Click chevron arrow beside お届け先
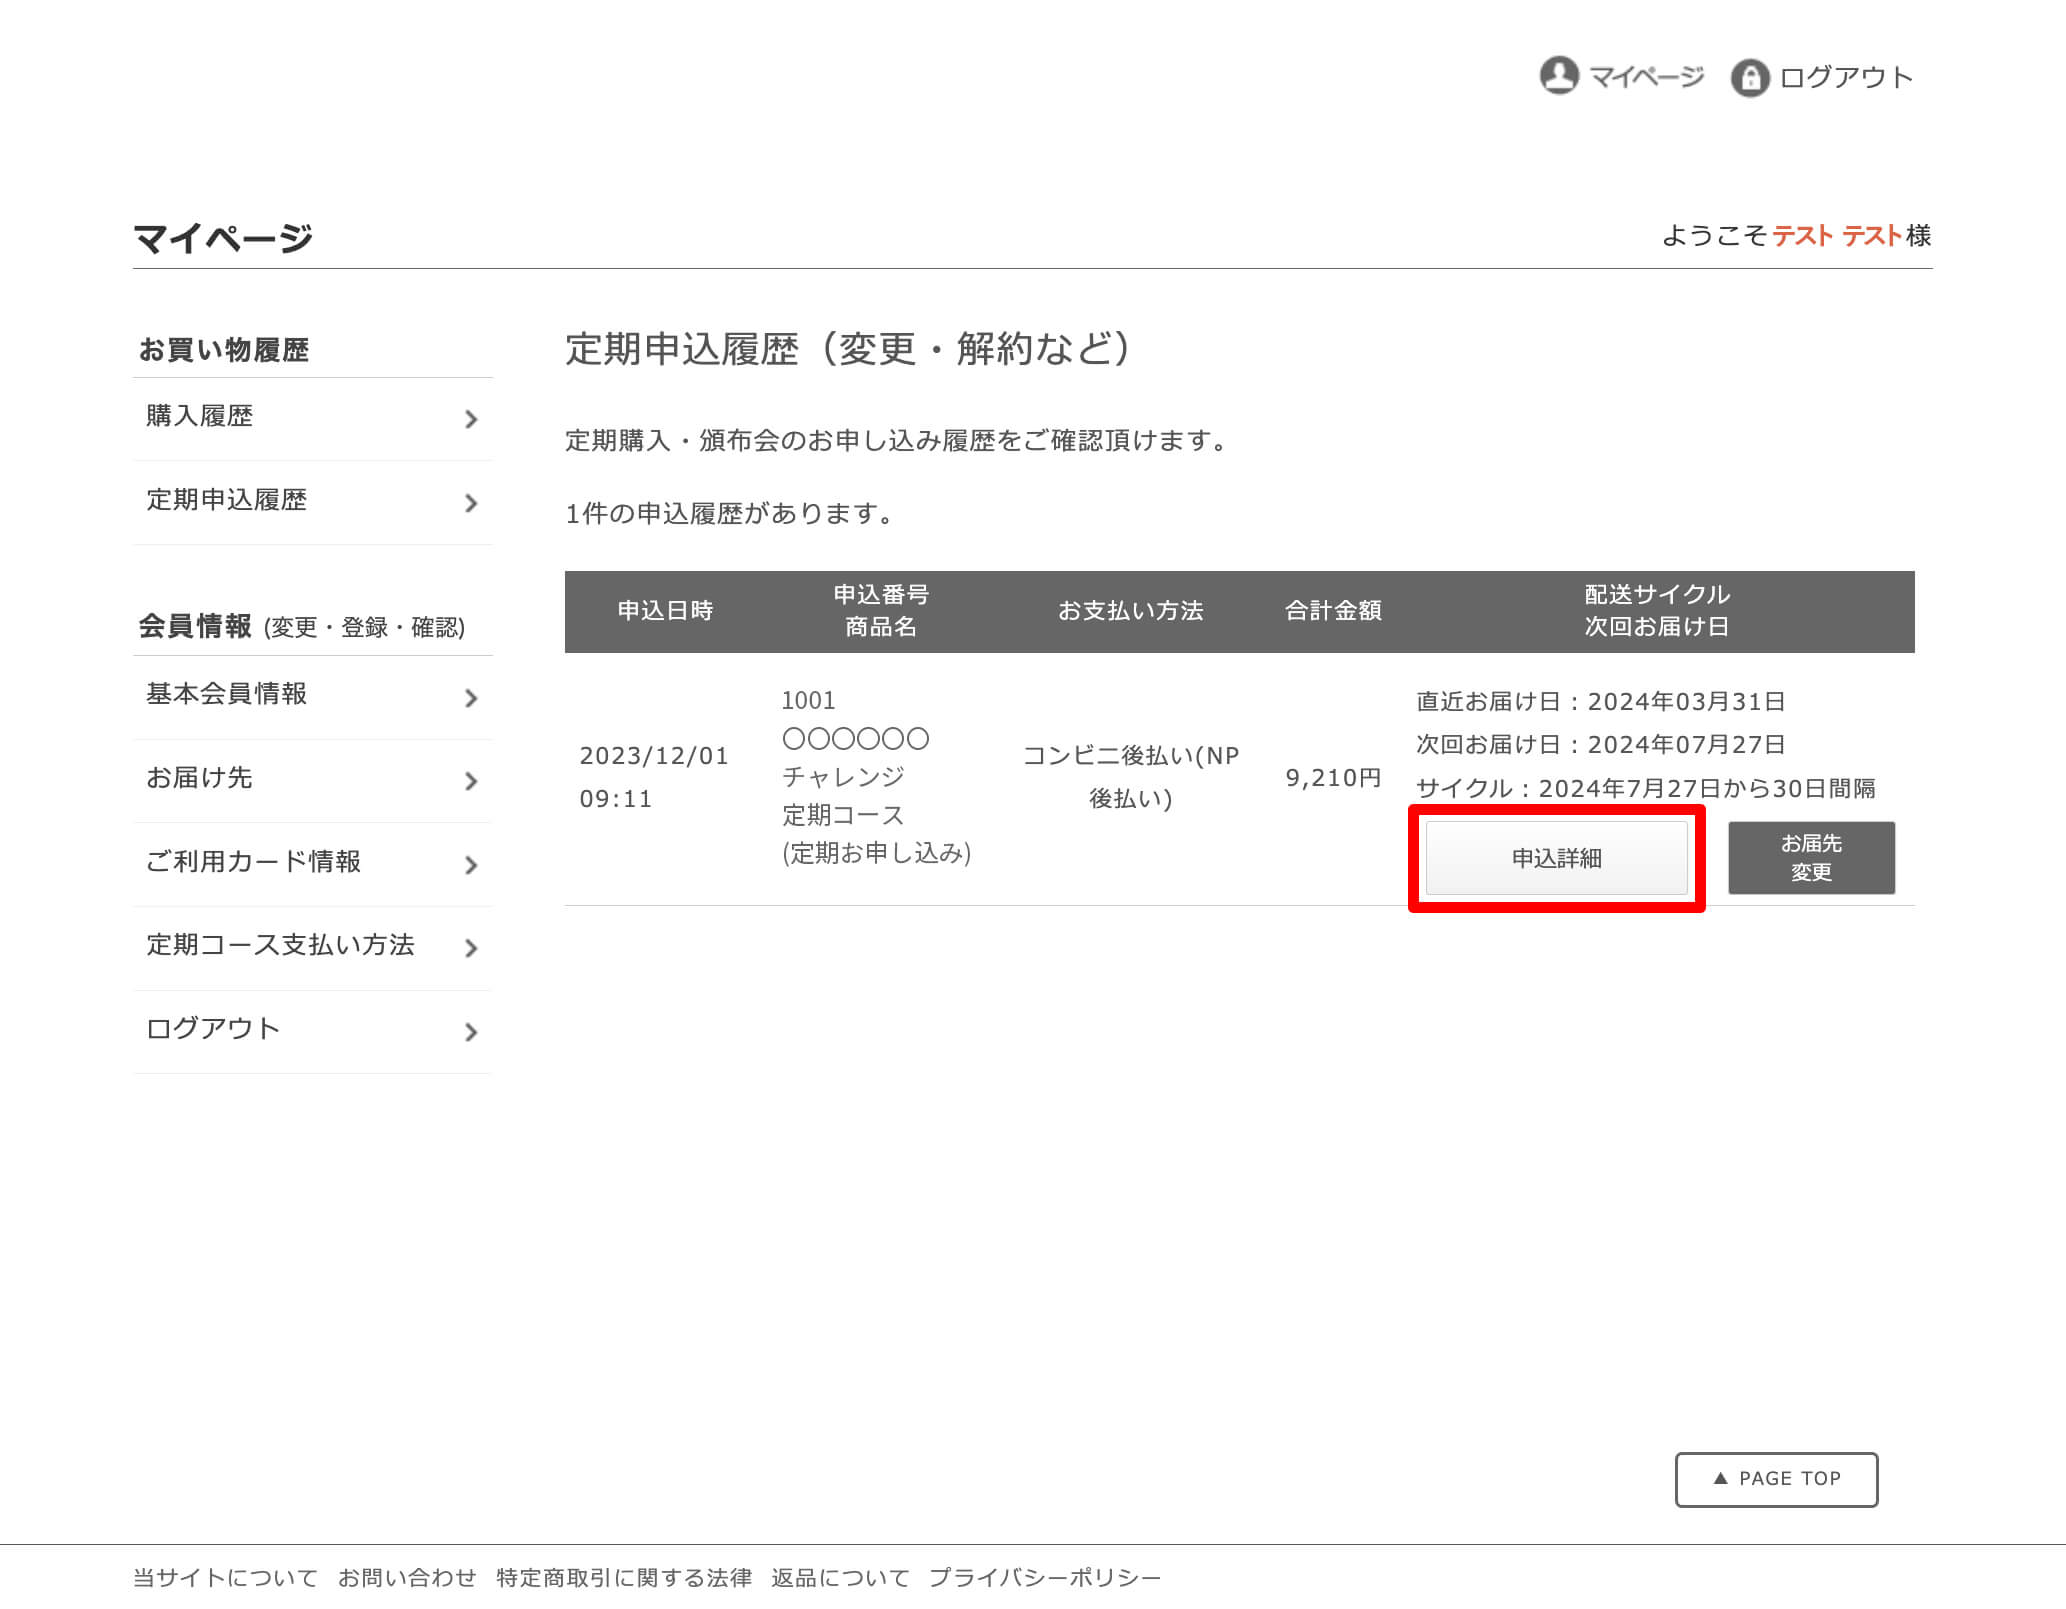The height and width of the screenshot is (1609, 2066). (x=471, y=781)
